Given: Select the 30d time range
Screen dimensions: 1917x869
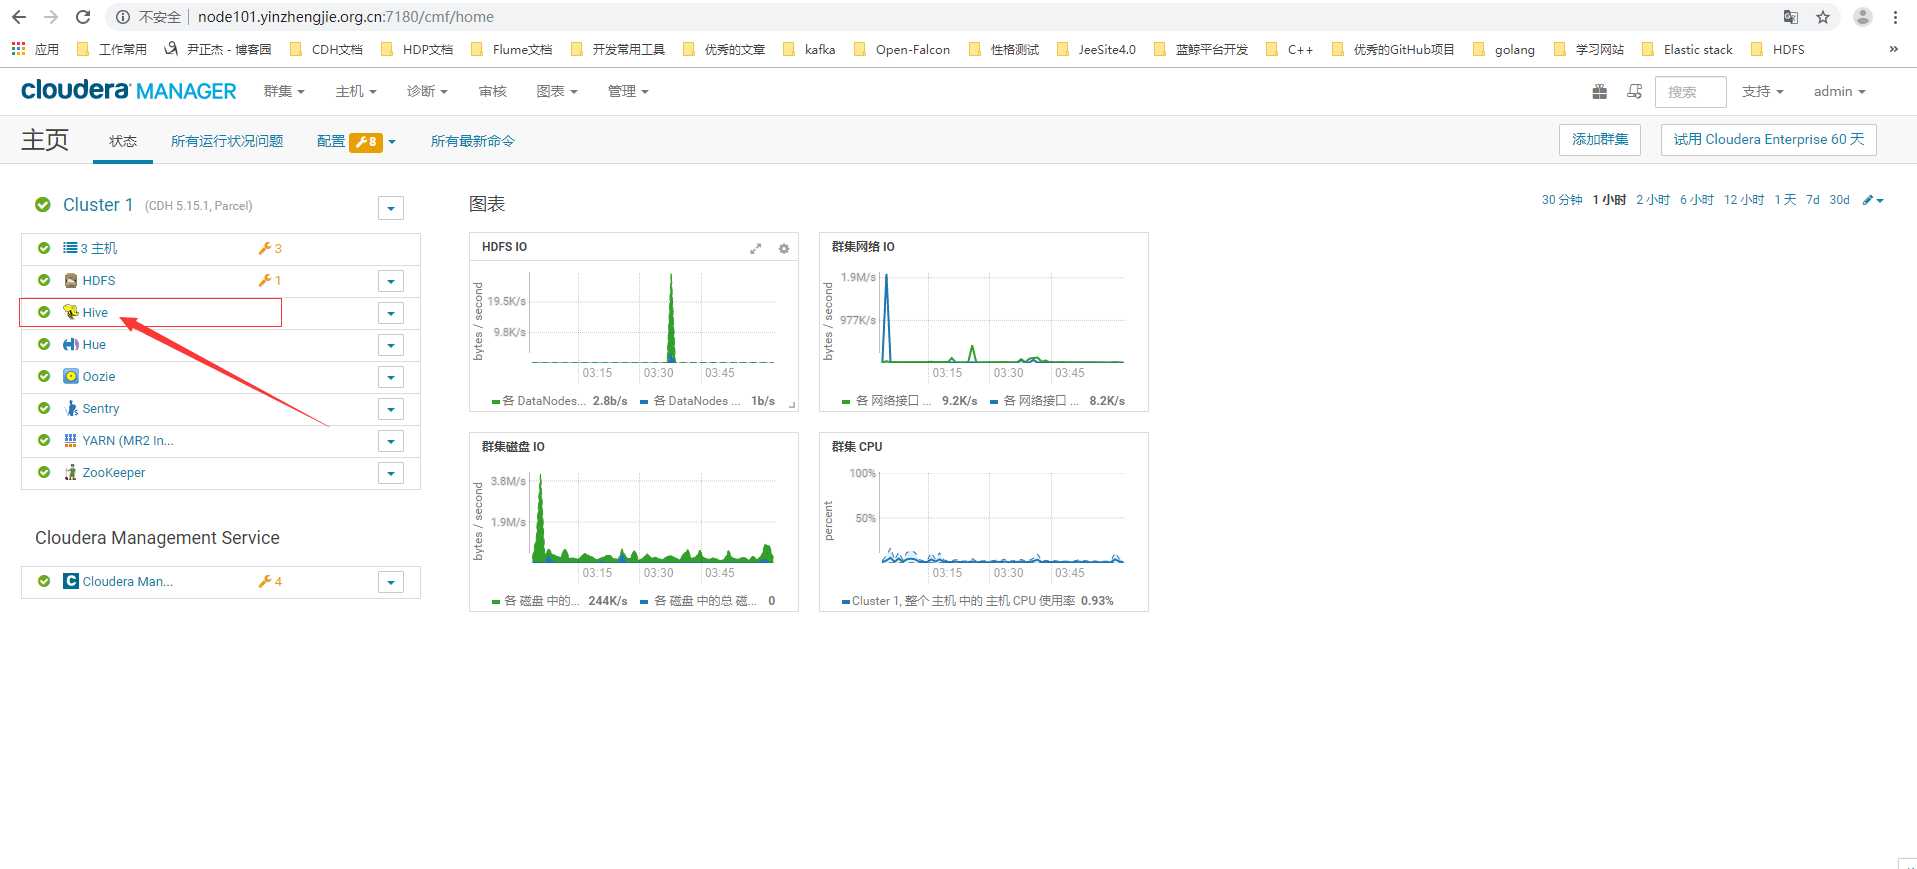Looking at the screenshot, I should [x=1840, y=200].
